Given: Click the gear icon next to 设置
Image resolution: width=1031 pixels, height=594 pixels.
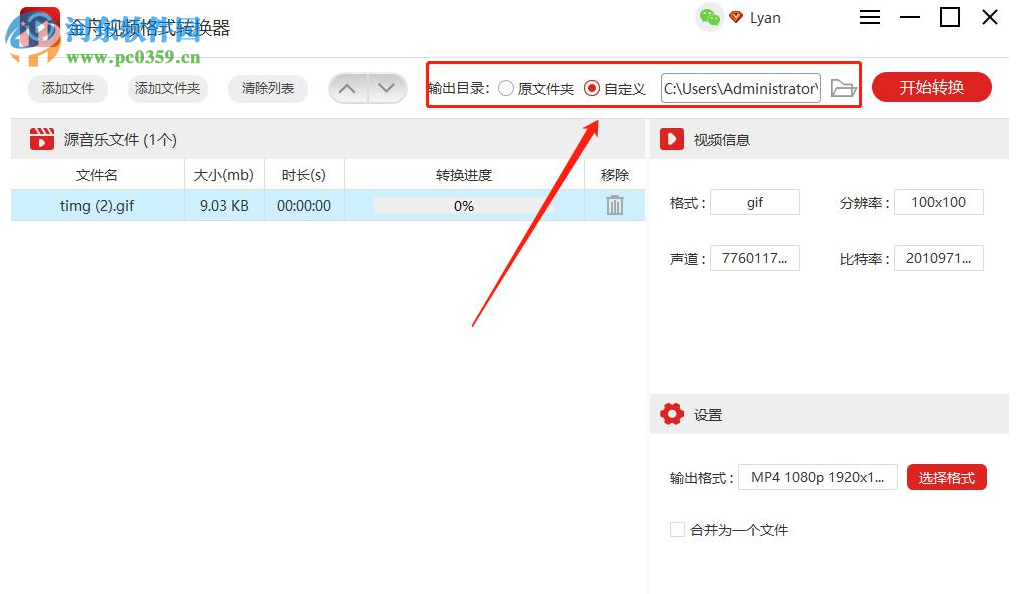Looking at the screenshot, I should 672,413.
